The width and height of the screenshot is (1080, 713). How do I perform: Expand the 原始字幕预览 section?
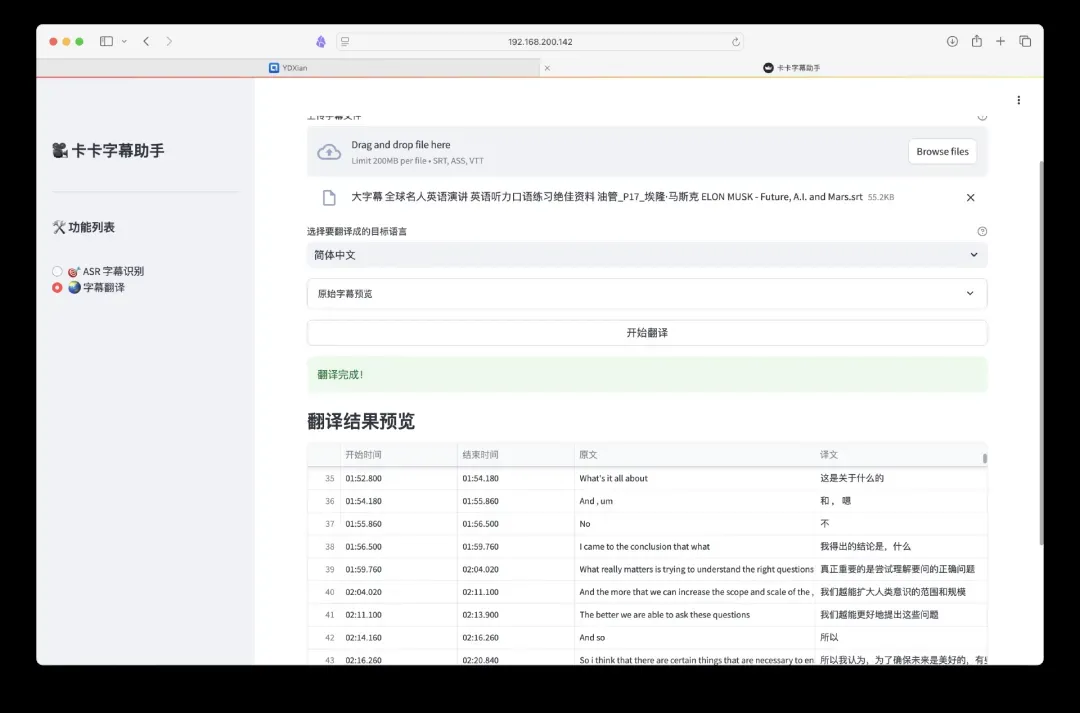(646, 294)
